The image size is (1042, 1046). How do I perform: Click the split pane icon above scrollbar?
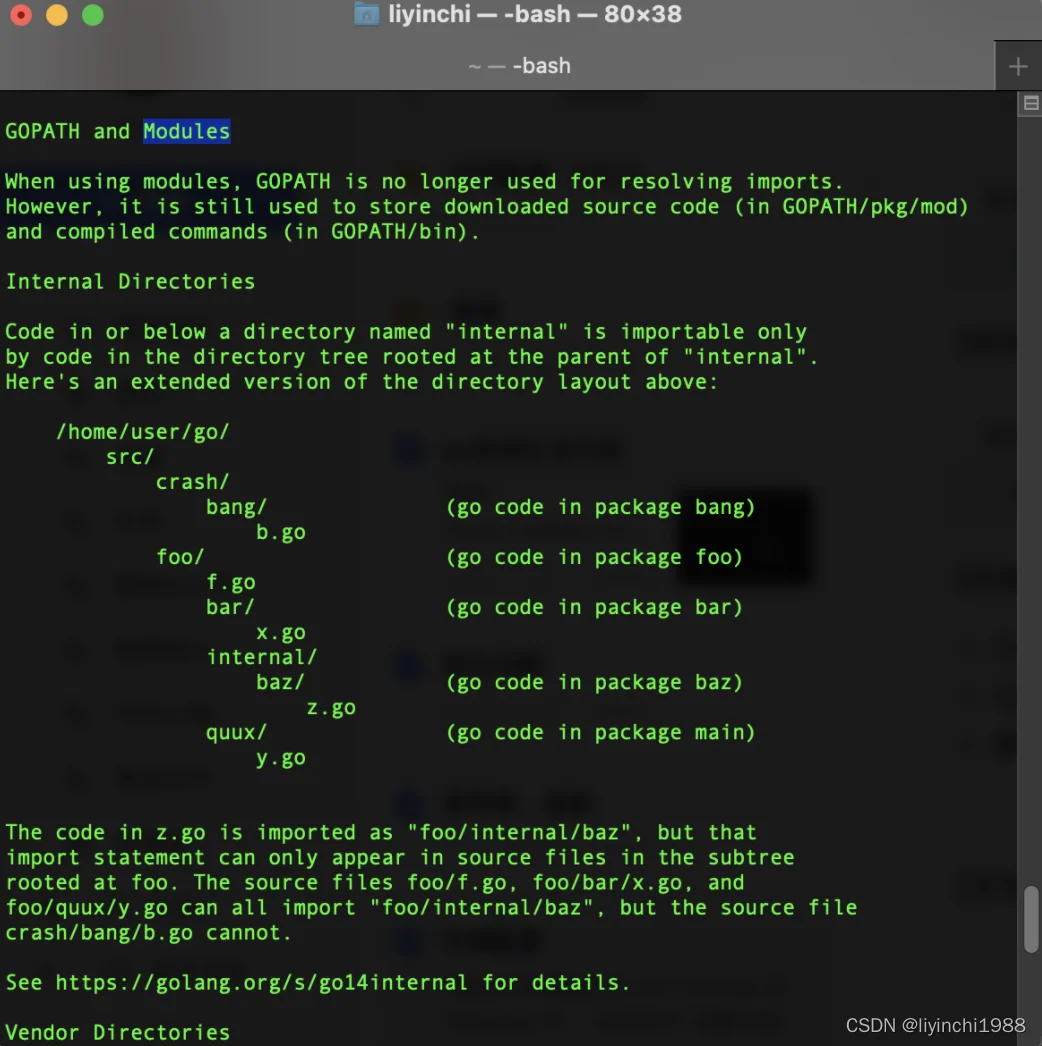pos(1031,103)
